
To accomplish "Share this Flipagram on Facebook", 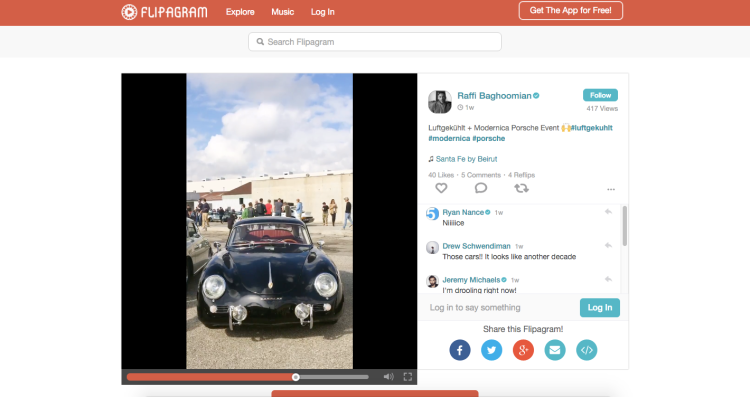I will (x=460, y=350).
